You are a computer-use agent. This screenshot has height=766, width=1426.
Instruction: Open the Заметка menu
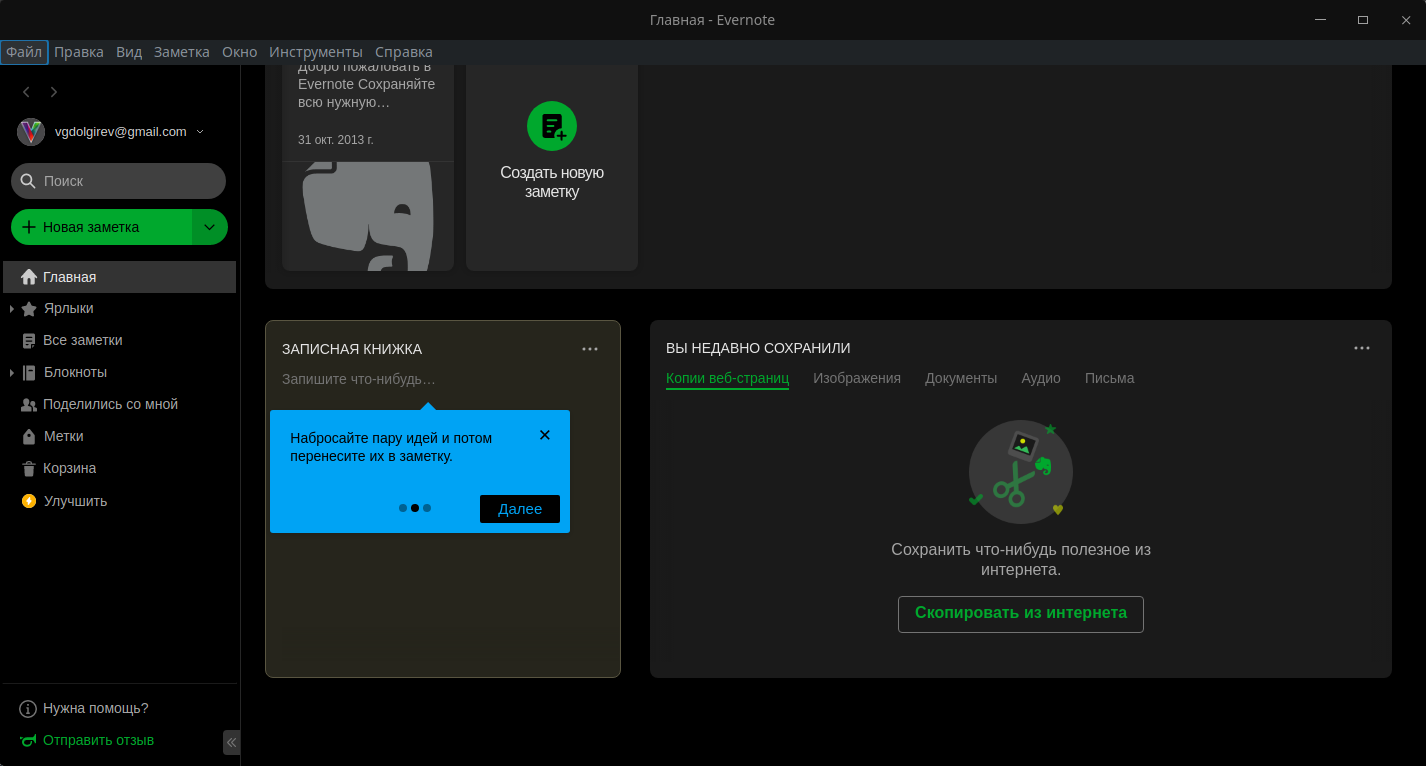click(182, 52)
